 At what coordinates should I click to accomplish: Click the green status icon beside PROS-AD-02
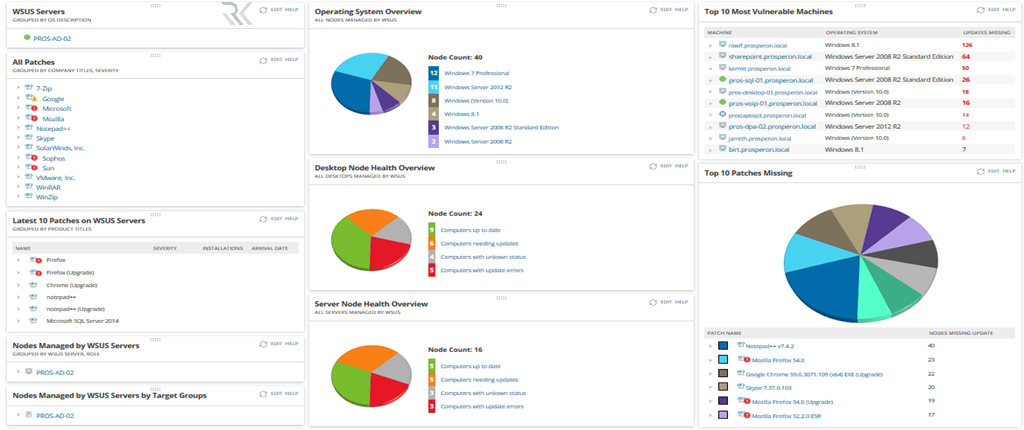pyautogui.click(x=27, y=38)
